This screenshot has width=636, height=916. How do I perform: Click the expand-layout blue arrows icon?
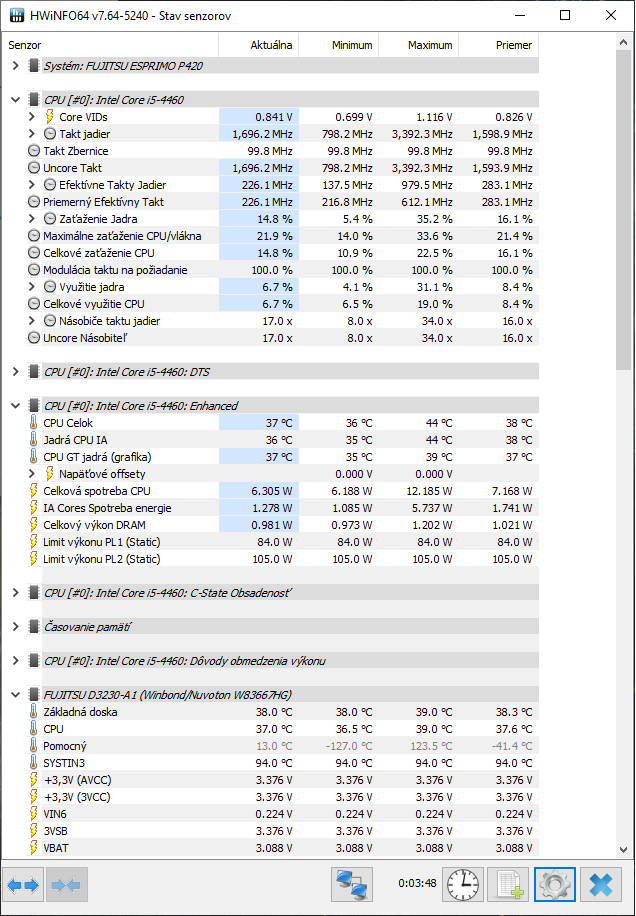23,885
